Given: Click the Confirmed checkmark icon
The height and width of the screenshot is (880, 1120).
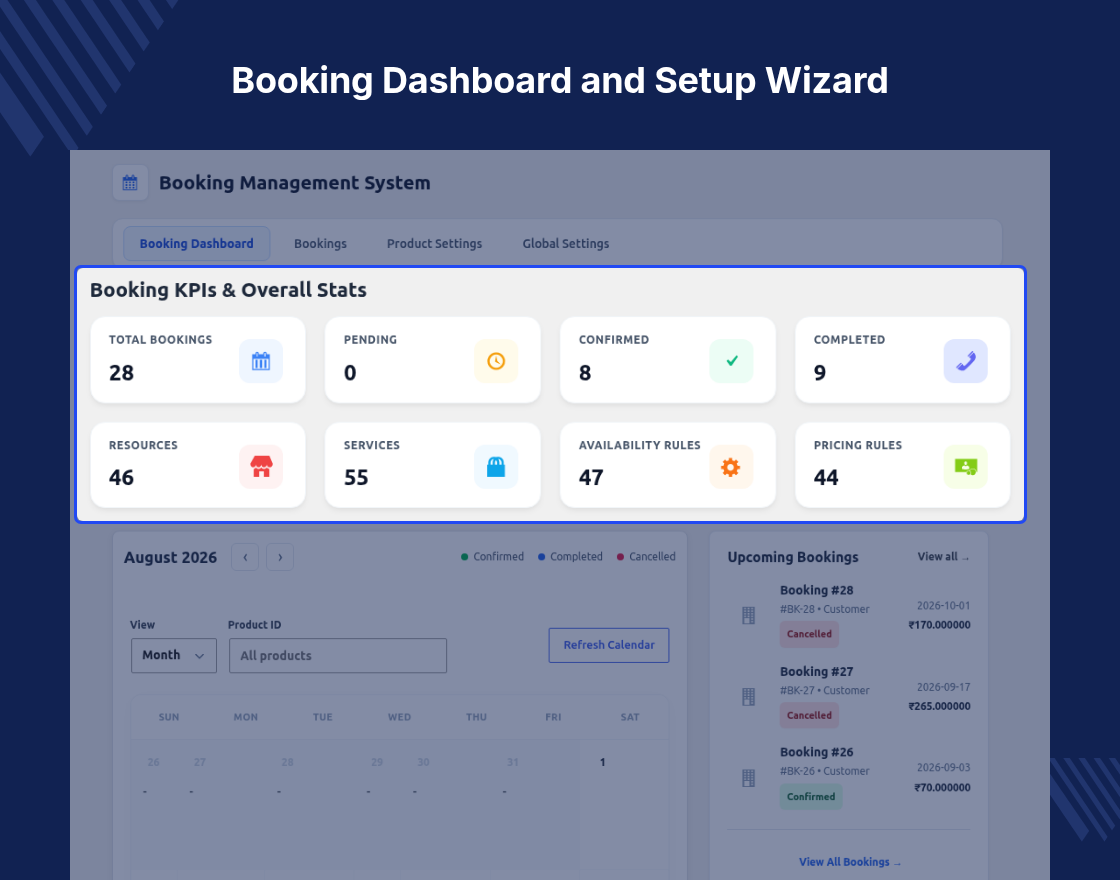Looking at the screenshot, I should [x=731, y=361].
